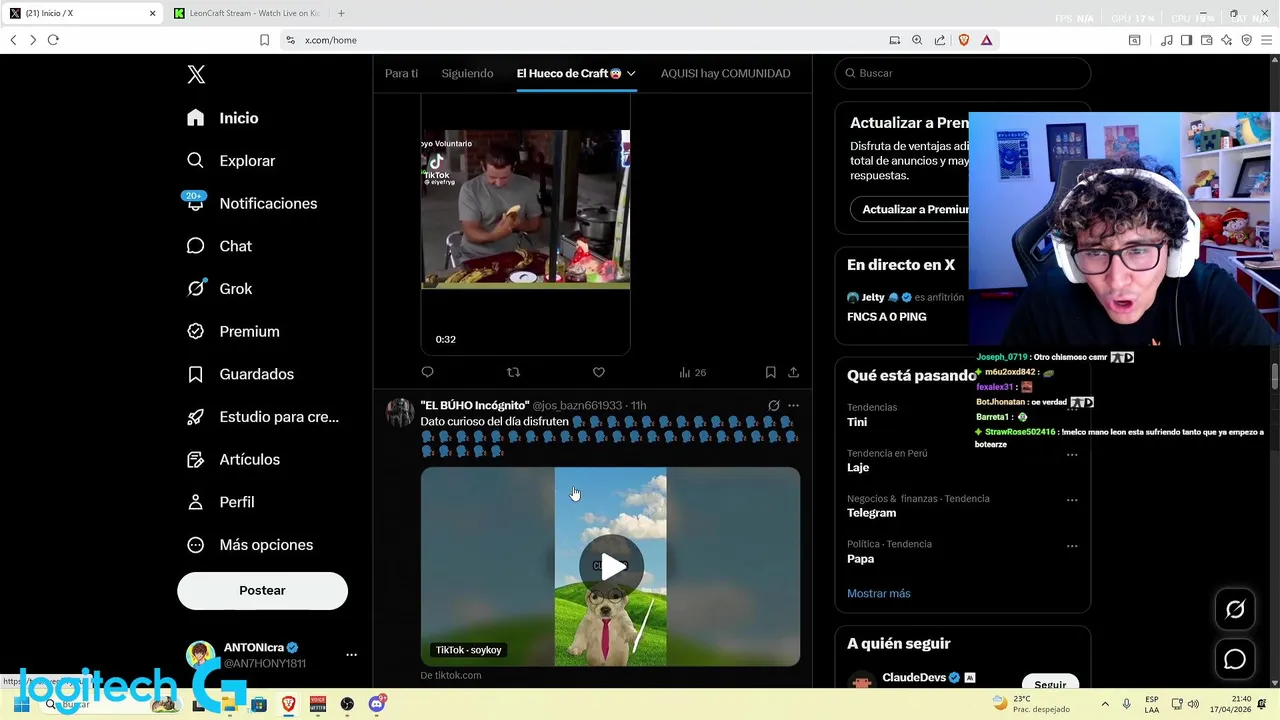Screen dimensions: 1280x720
Task: Open Brave VPN shield icon
Action: pos(1246,40)
